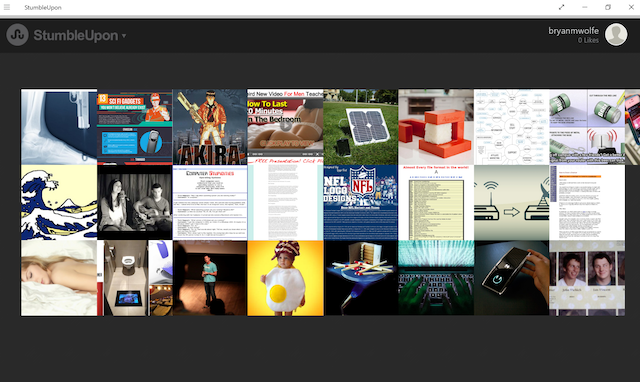Open the black-and-white guitar duo thumbnail
This screenshot has height=382, width=640.
point(135,202)
